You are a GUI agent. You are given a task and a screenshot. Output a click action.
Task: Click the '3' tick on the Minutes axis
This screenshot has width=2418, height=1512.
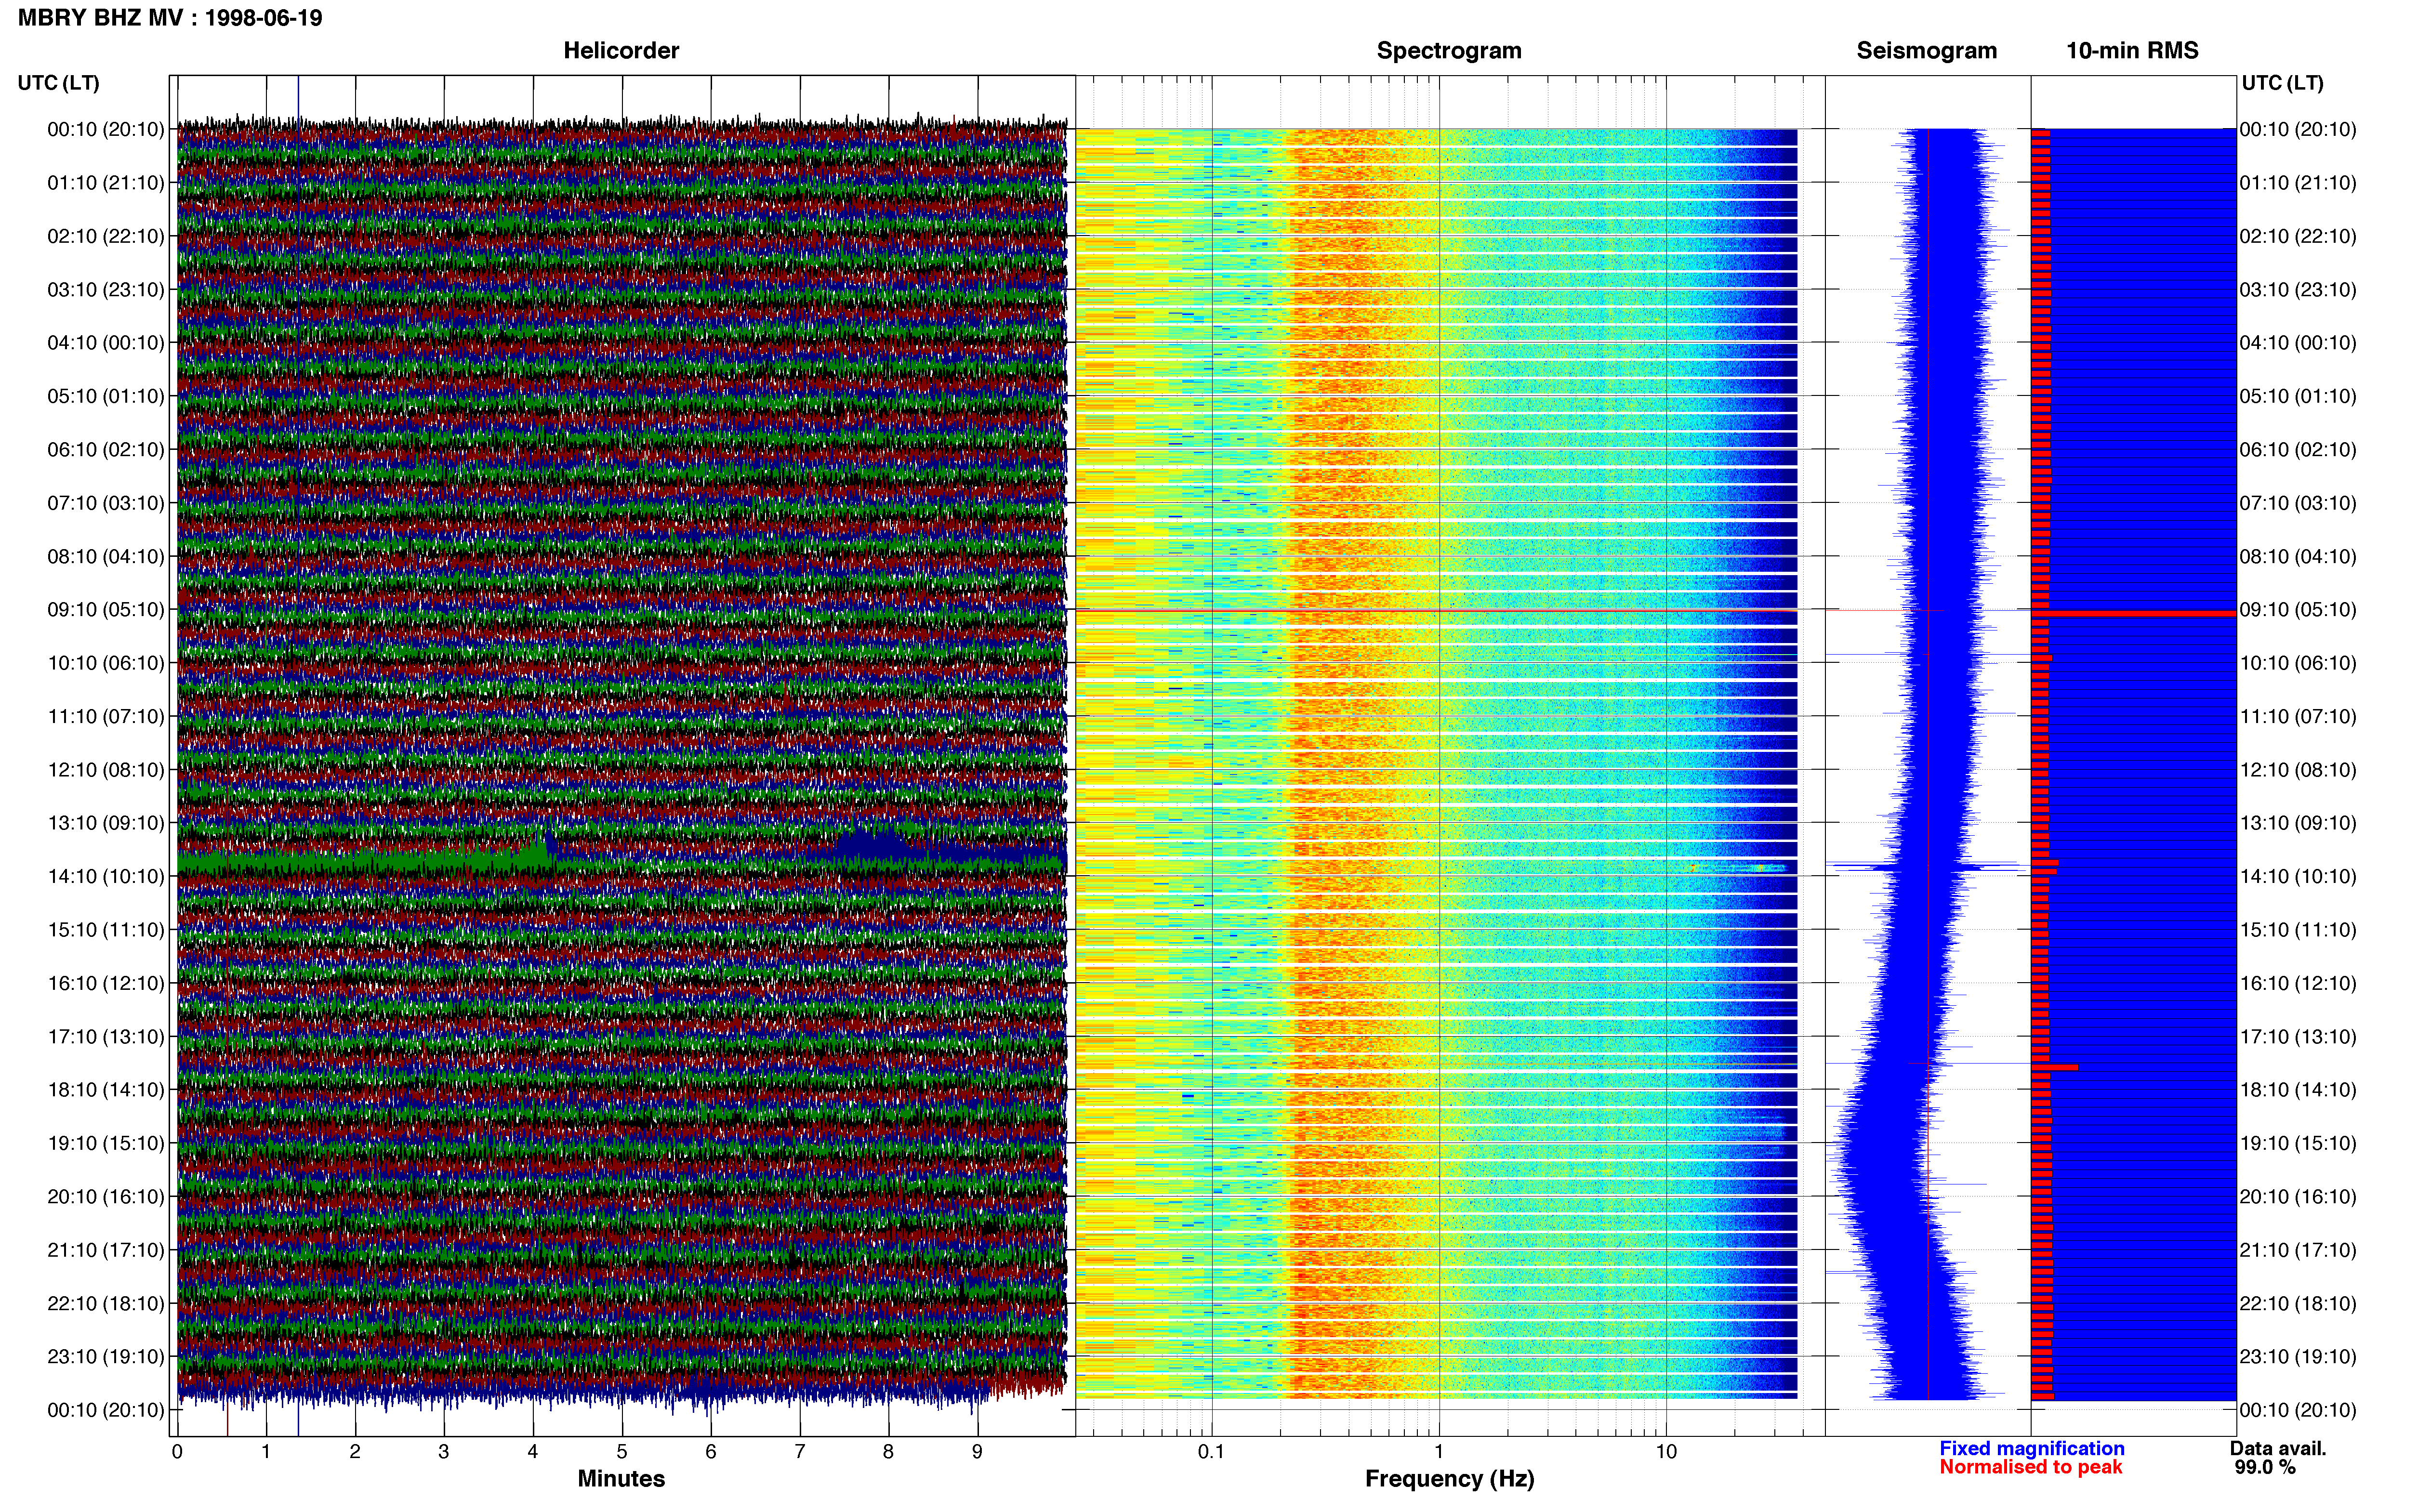(x=444, y=1451)
